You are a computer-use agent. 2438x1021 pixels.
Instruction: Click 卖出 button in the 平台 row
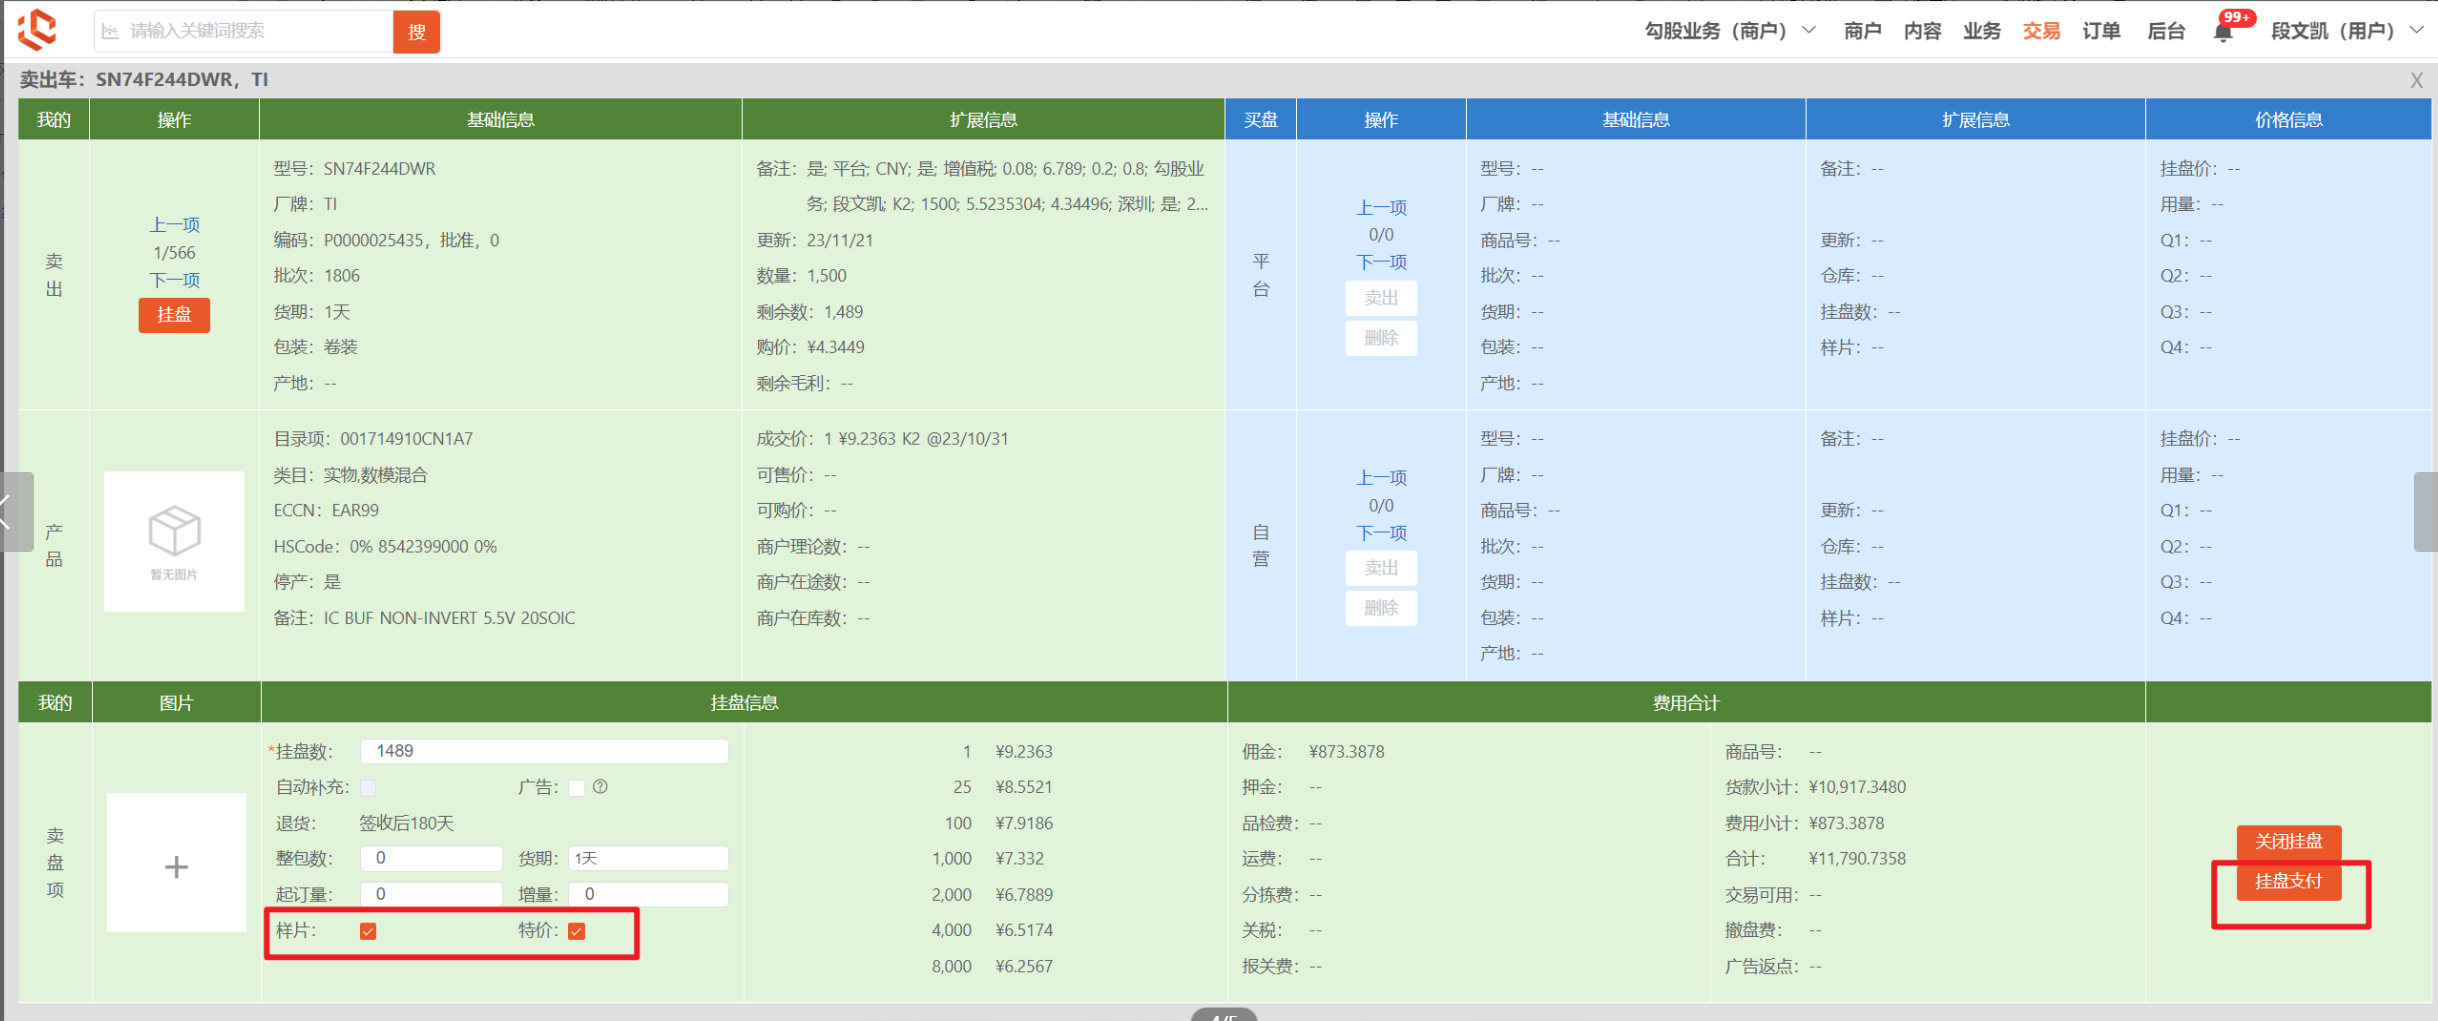[x=1381, y=298]
